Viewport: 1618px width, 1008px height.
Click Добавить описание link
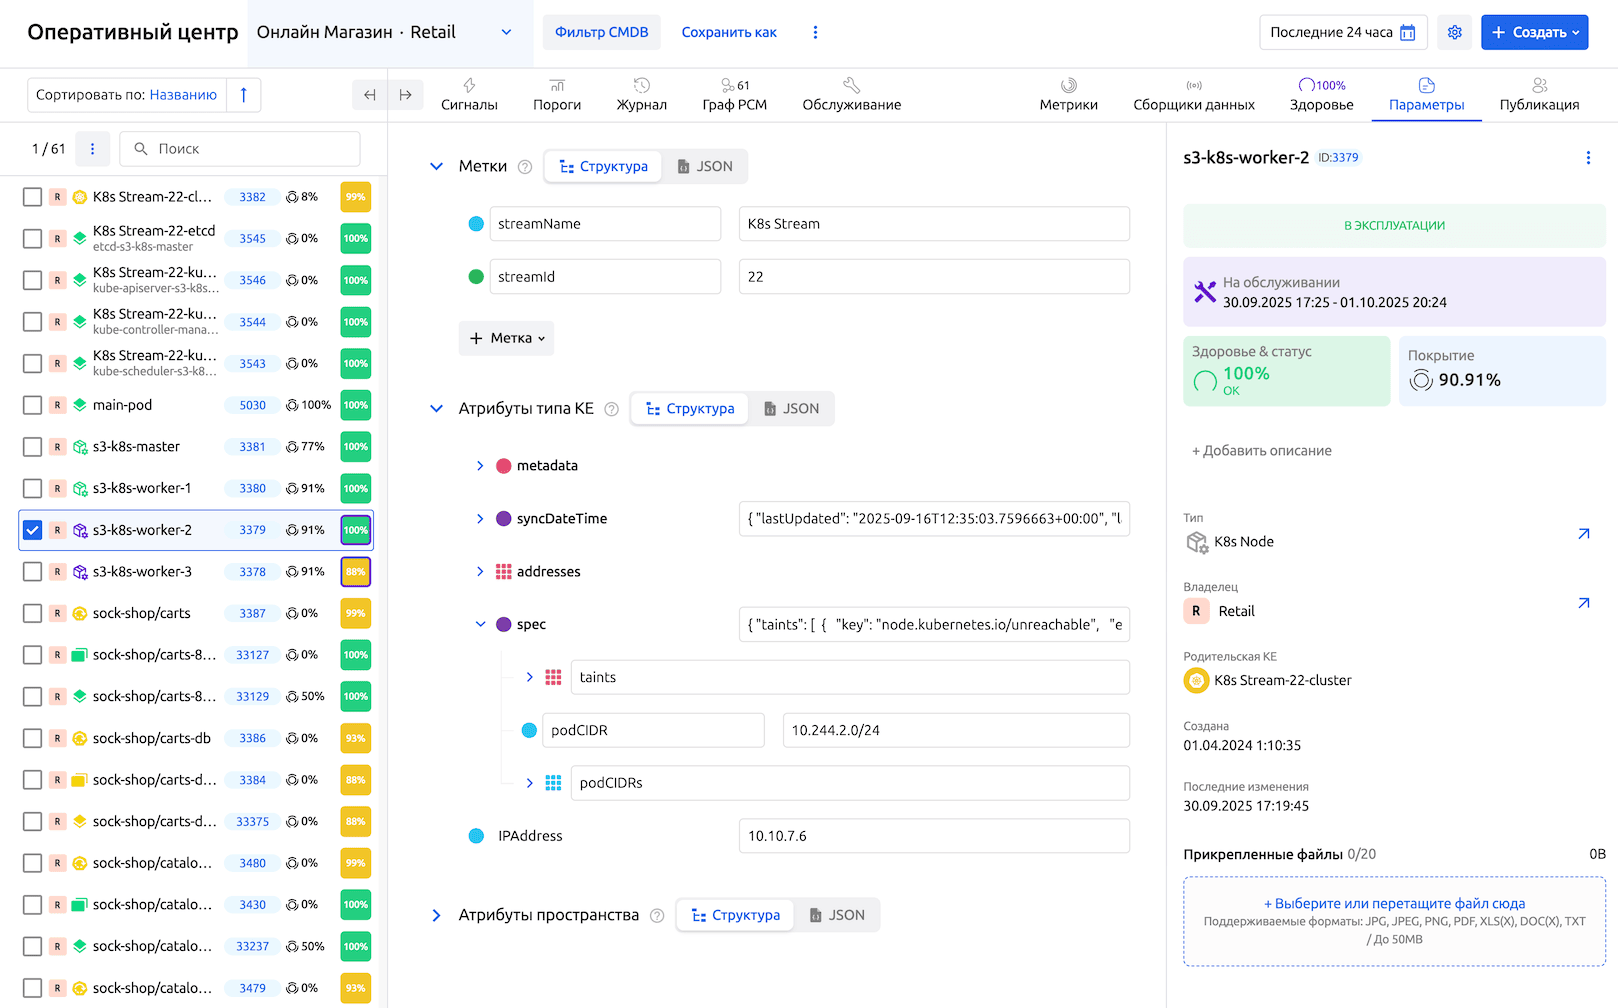click(x=1261, y=451)
